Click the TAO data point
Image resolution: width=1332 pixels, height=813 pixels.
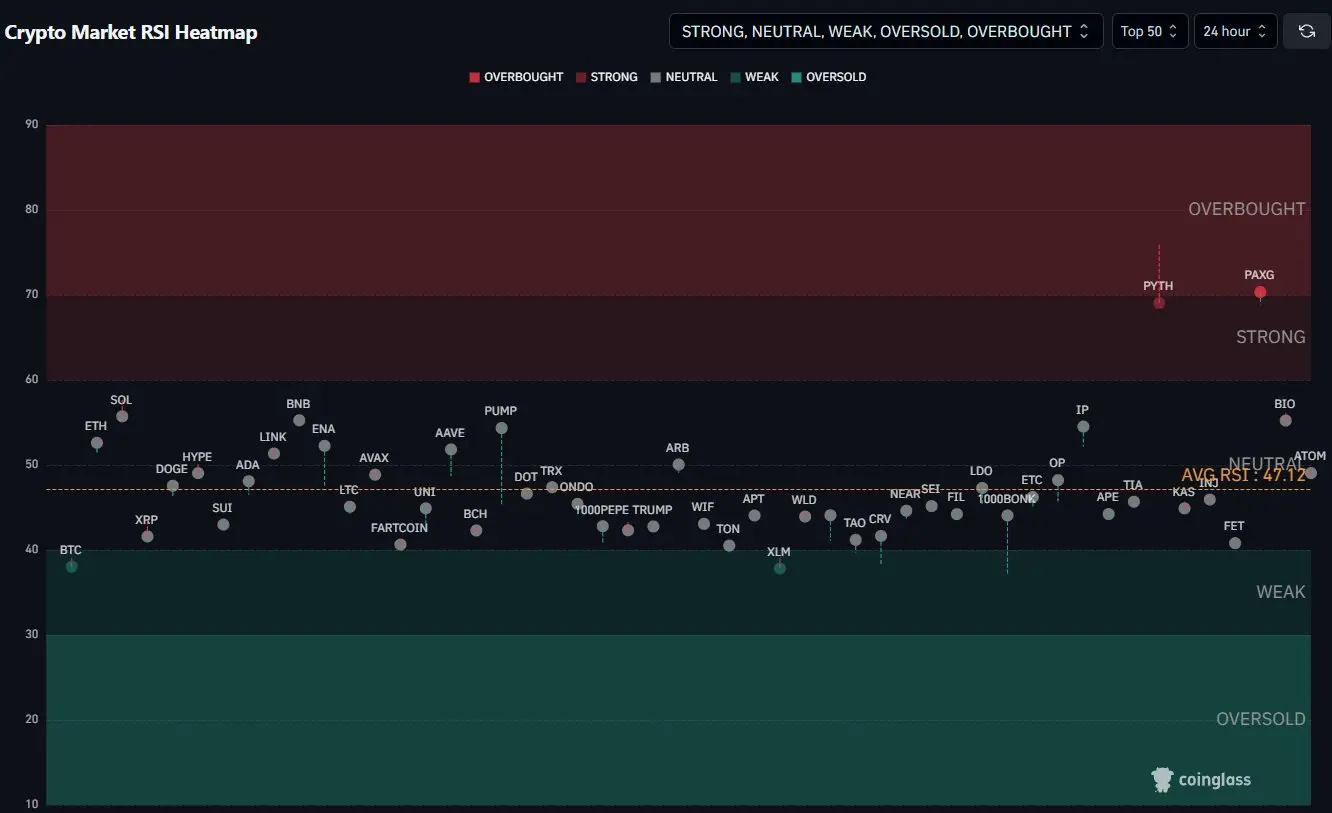[x=856, y=540]
